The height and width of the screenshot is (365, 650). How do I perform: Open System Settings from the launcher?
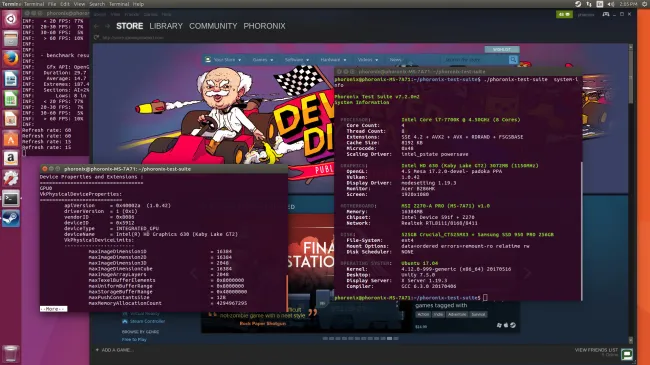point(11,178)
